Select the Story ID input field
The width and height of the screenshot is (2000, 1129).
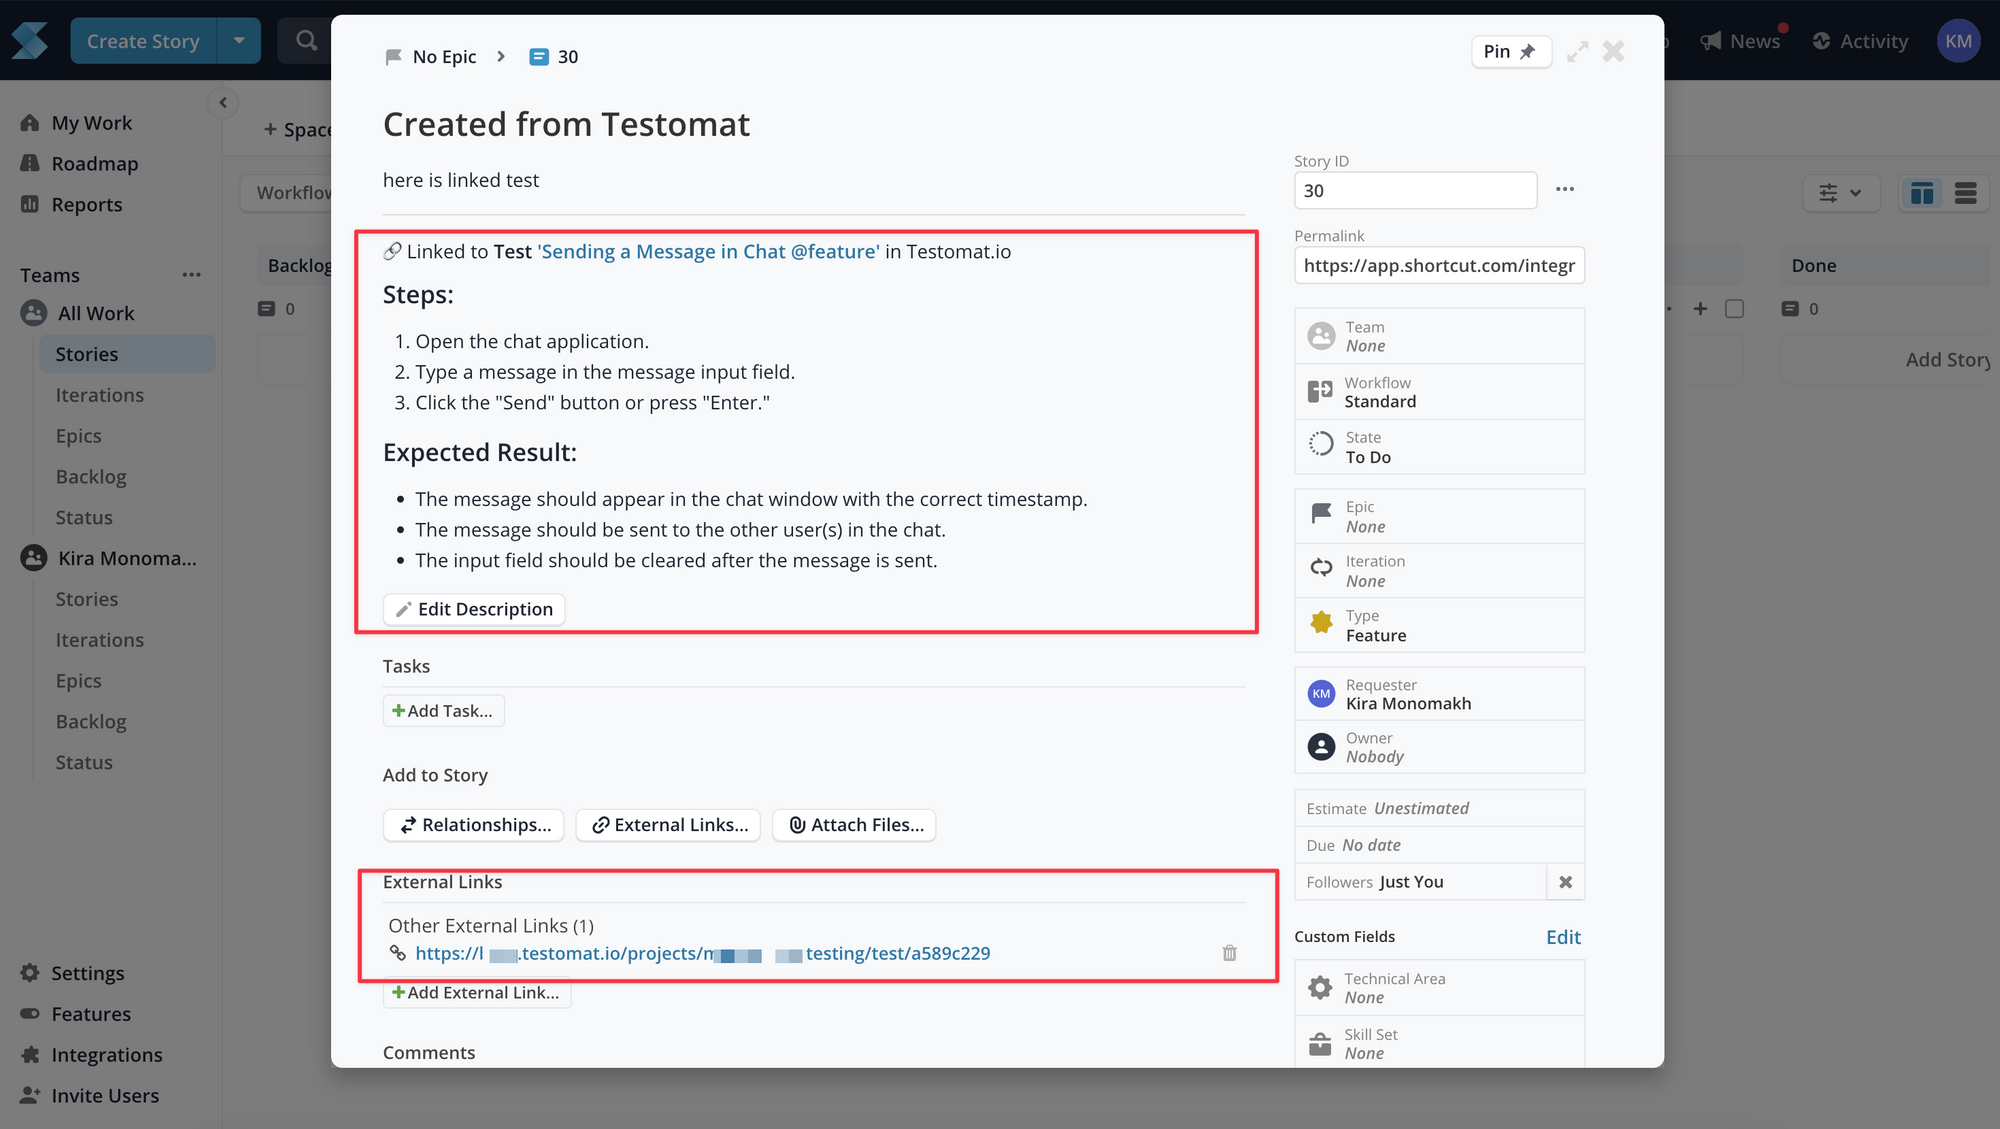click(x=1415, y=190)
